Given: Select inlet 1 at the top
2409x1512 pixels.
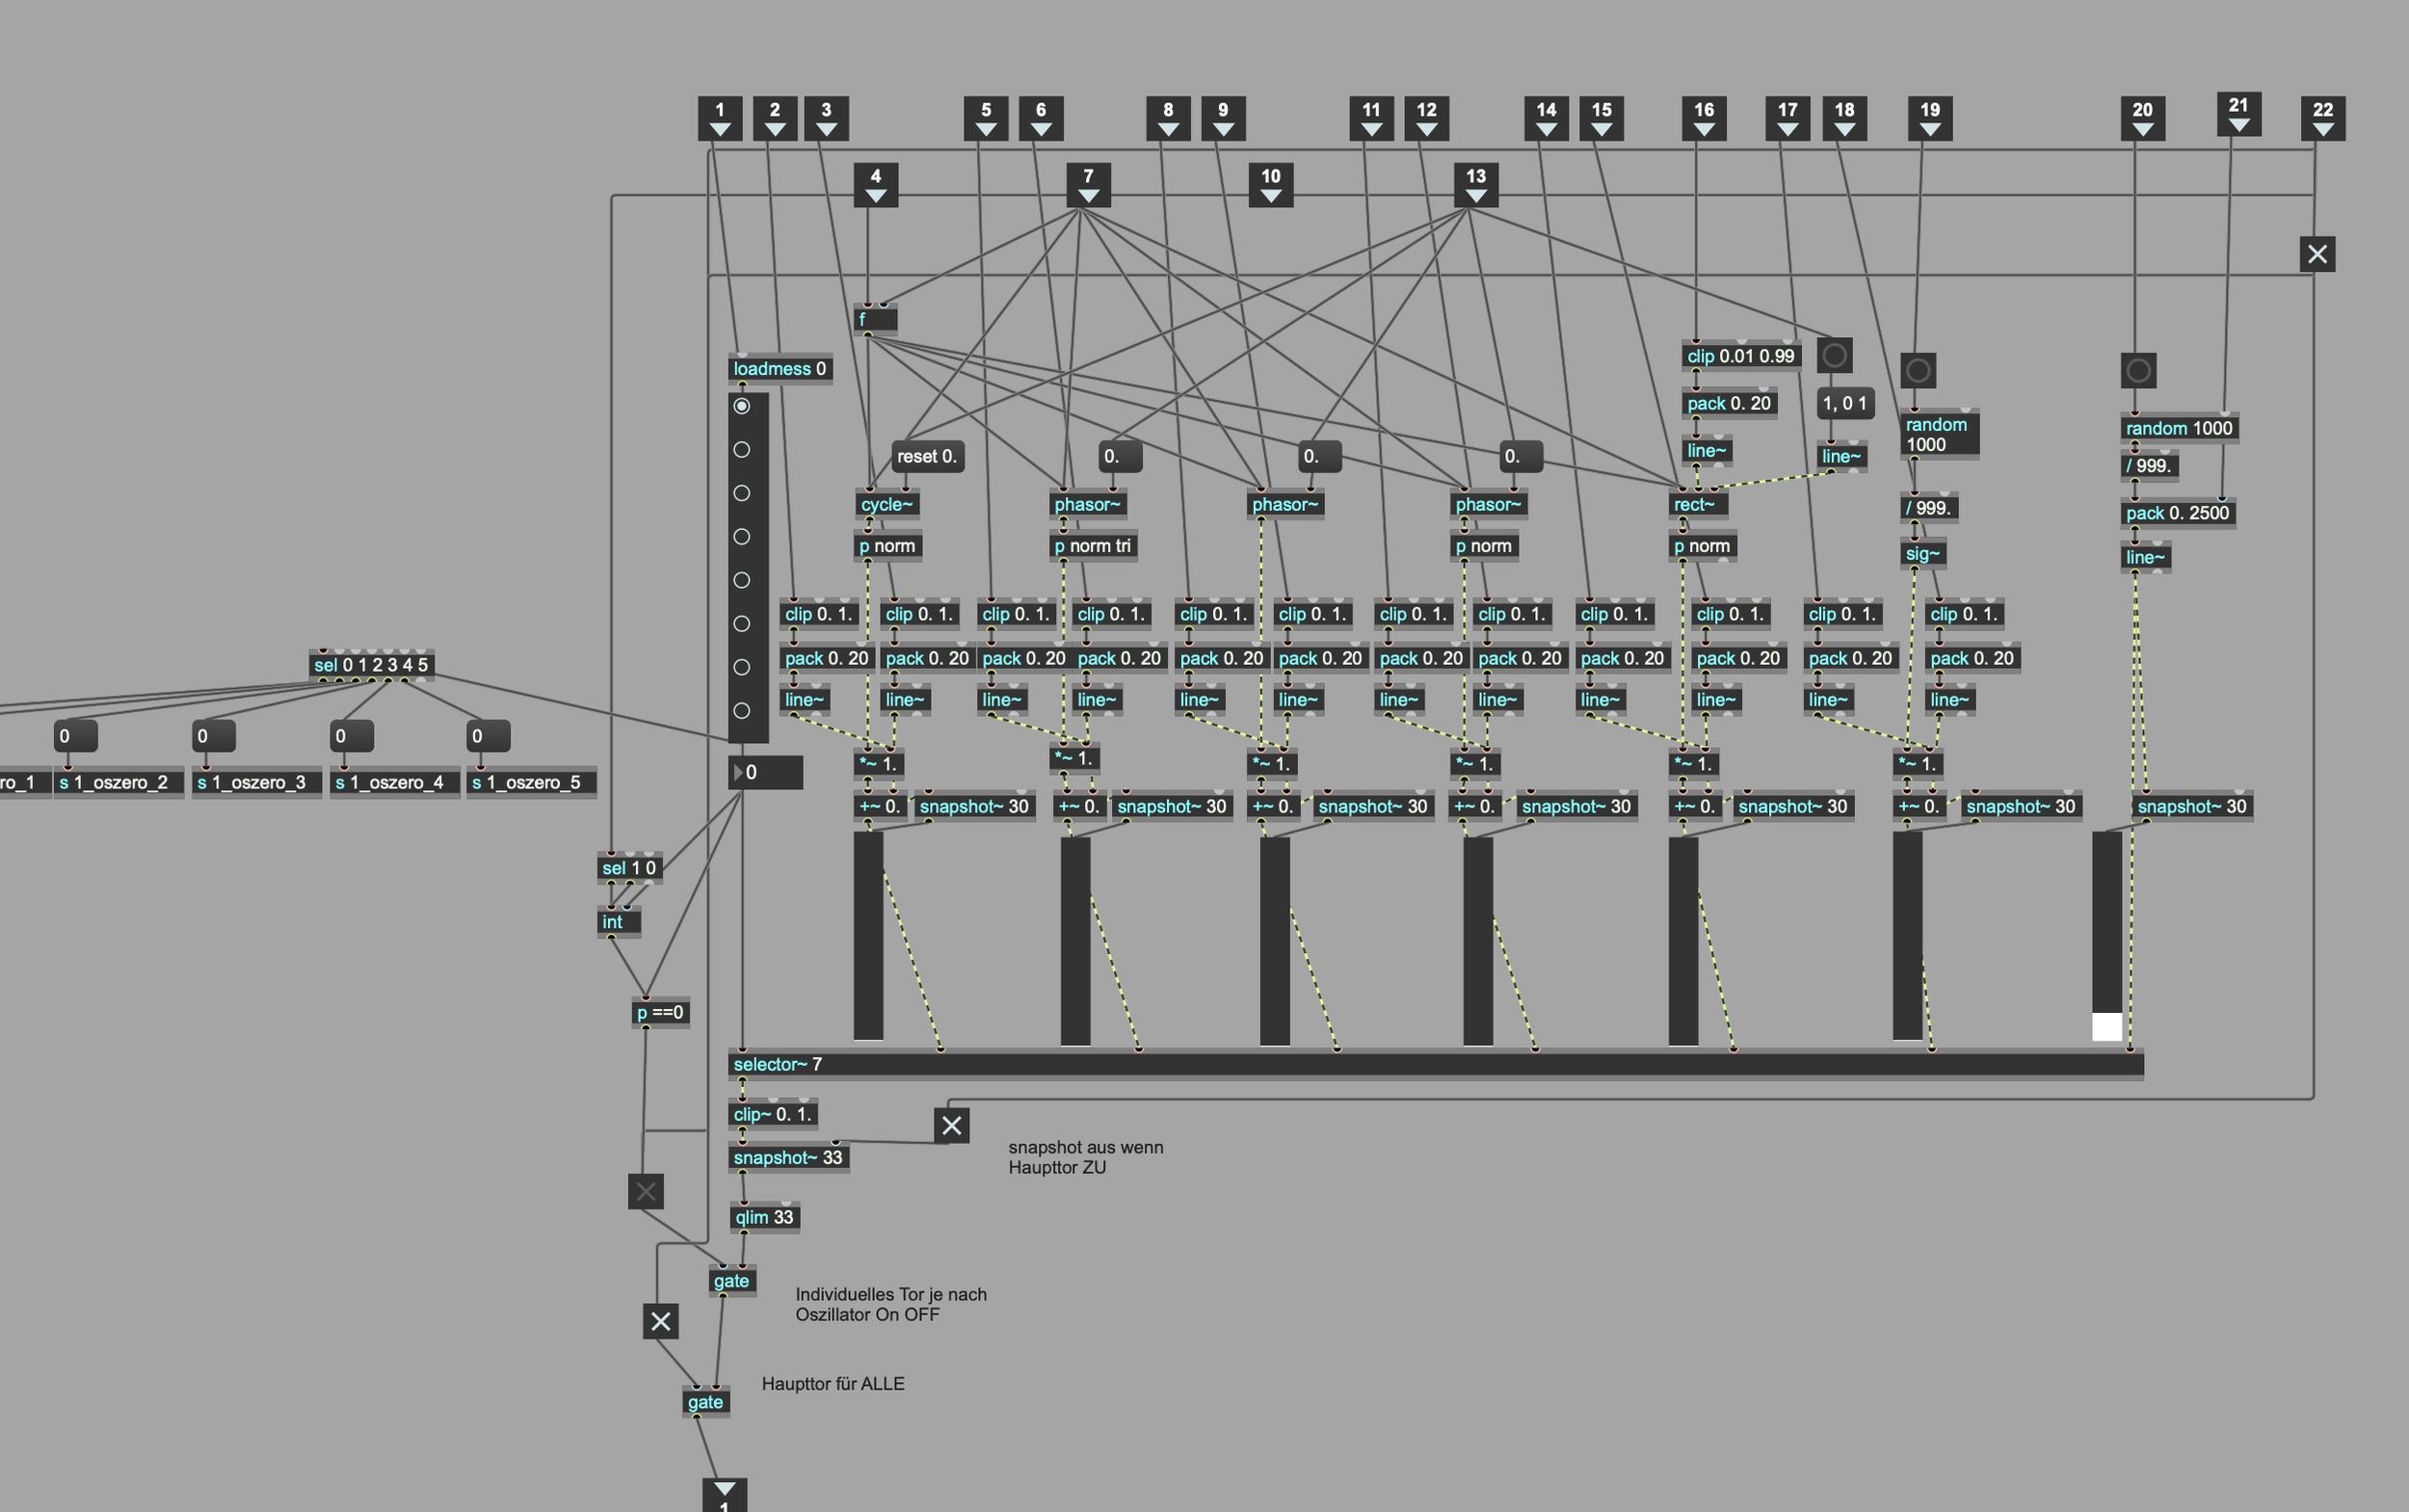Looking at the screenshot, I should tap(719, 118).
